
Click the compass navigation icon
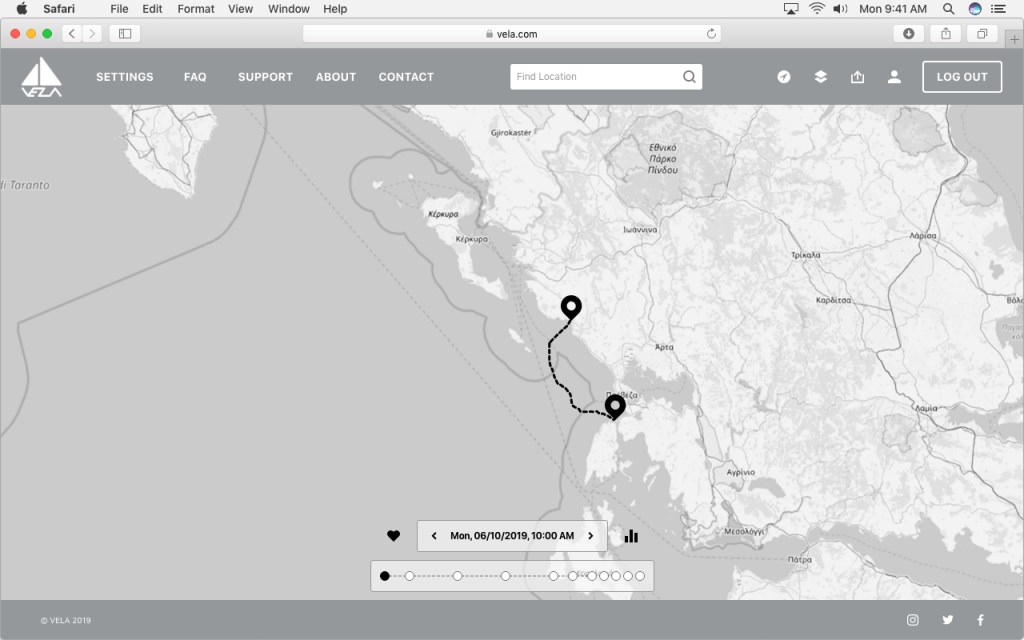(784, 77)
